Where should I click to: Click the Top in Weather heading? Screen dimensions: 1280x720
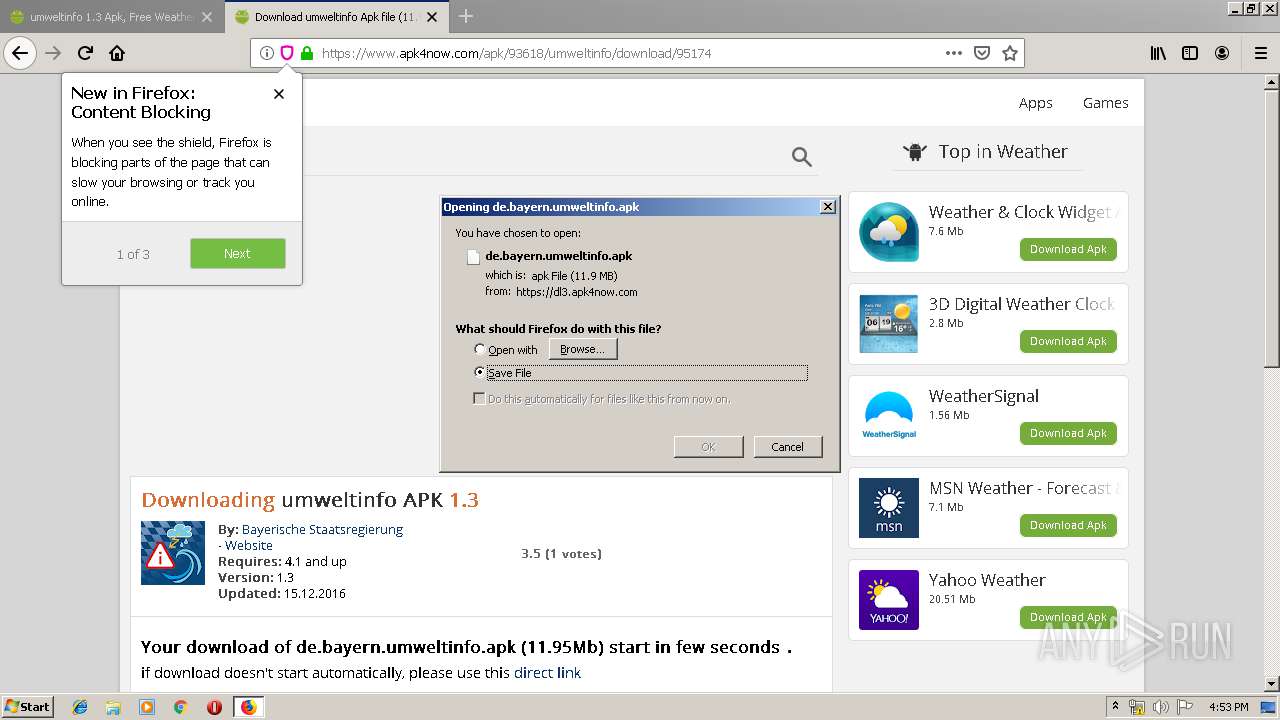1003,152
